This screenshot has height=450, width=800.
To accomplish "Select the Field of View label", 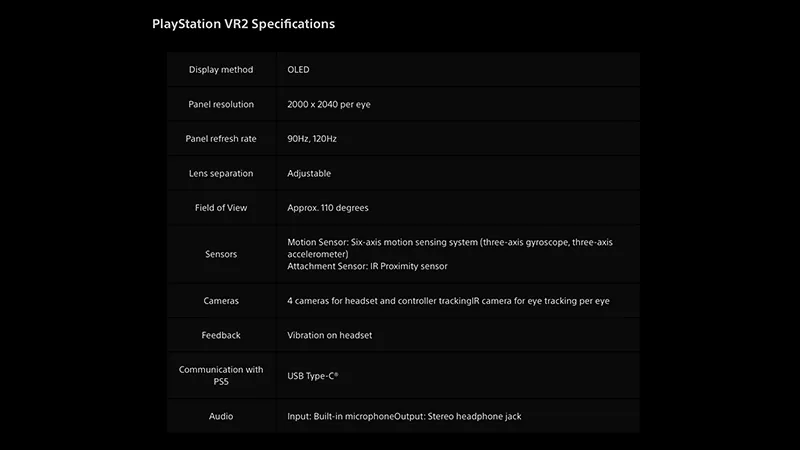I will (221, 208).
